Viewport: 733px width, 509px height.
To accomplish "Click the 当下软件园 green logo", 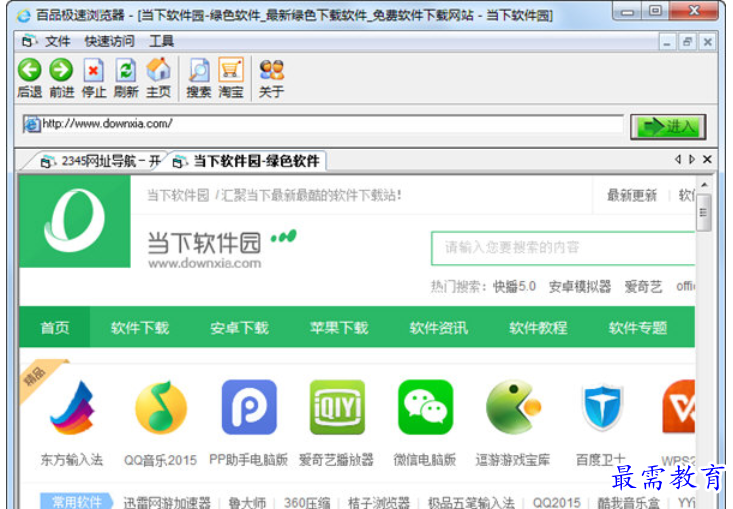I will pyautogui.click(x=75, y=221).
